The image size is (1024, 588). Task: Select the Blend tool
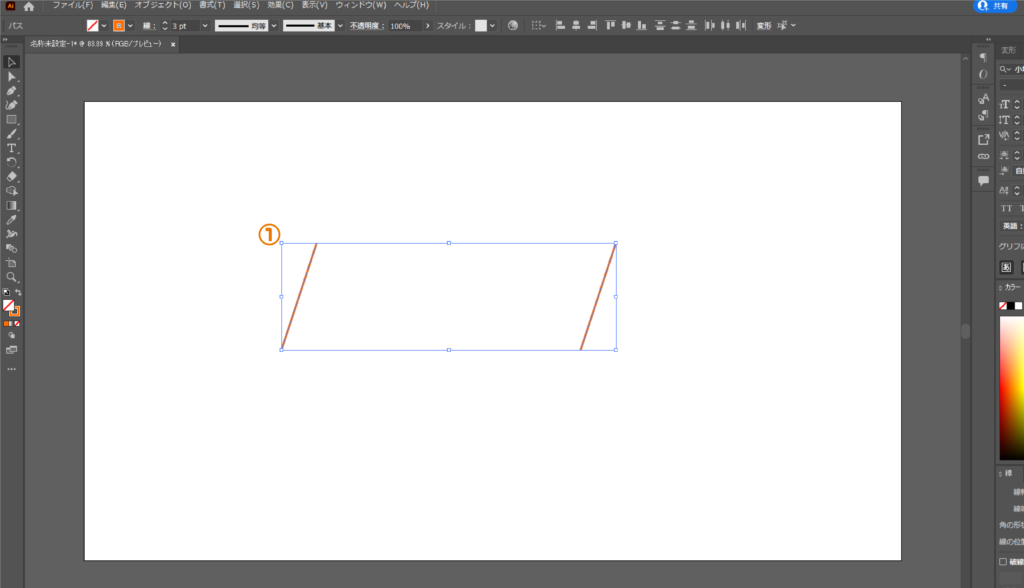[x=11, y=248]
